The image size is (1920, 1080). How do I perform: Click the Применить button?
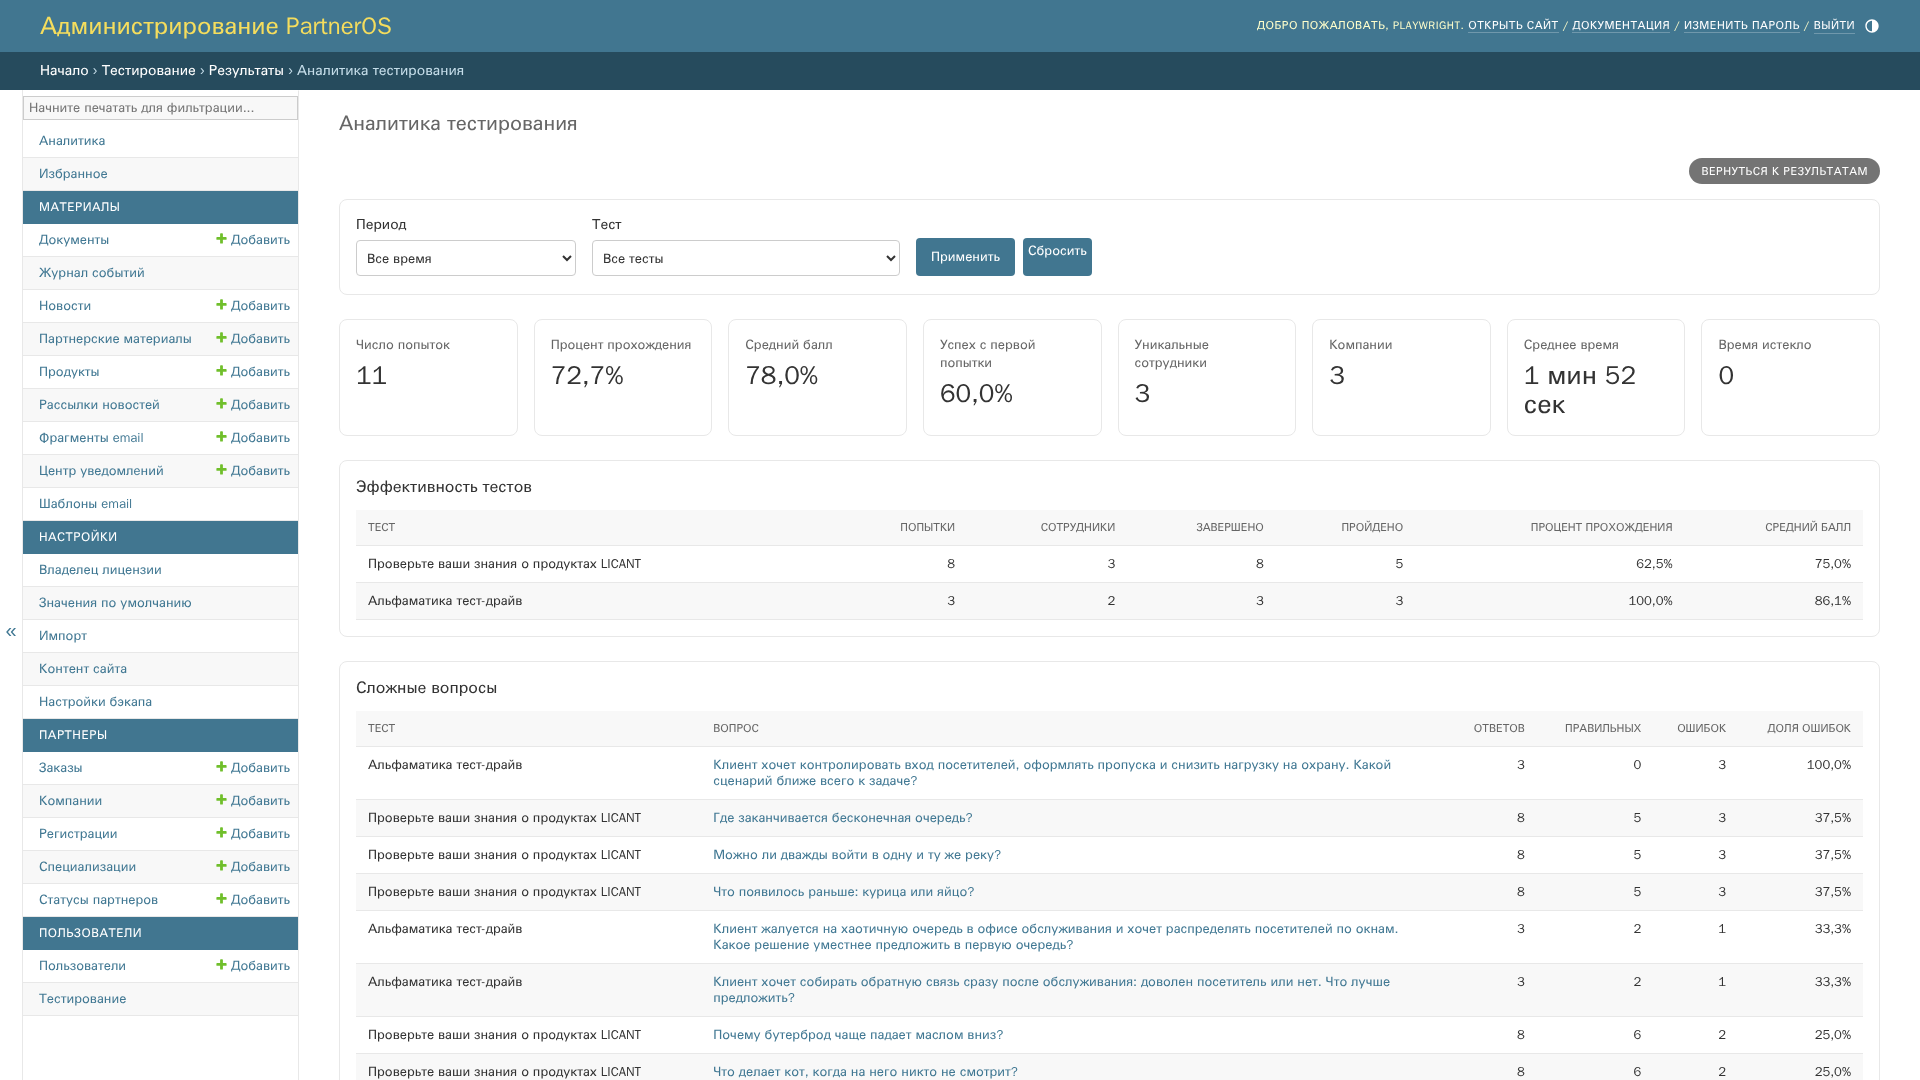pyautogui.click(x=965, y=257)
